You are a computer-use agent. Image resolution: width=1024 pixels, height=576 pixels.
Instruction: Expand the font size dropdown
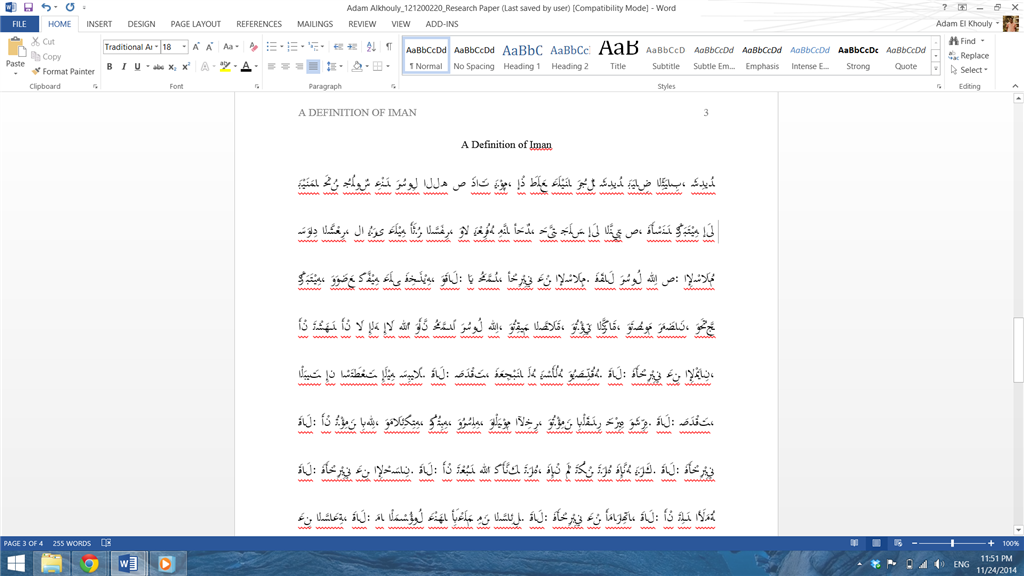[184, 47]
